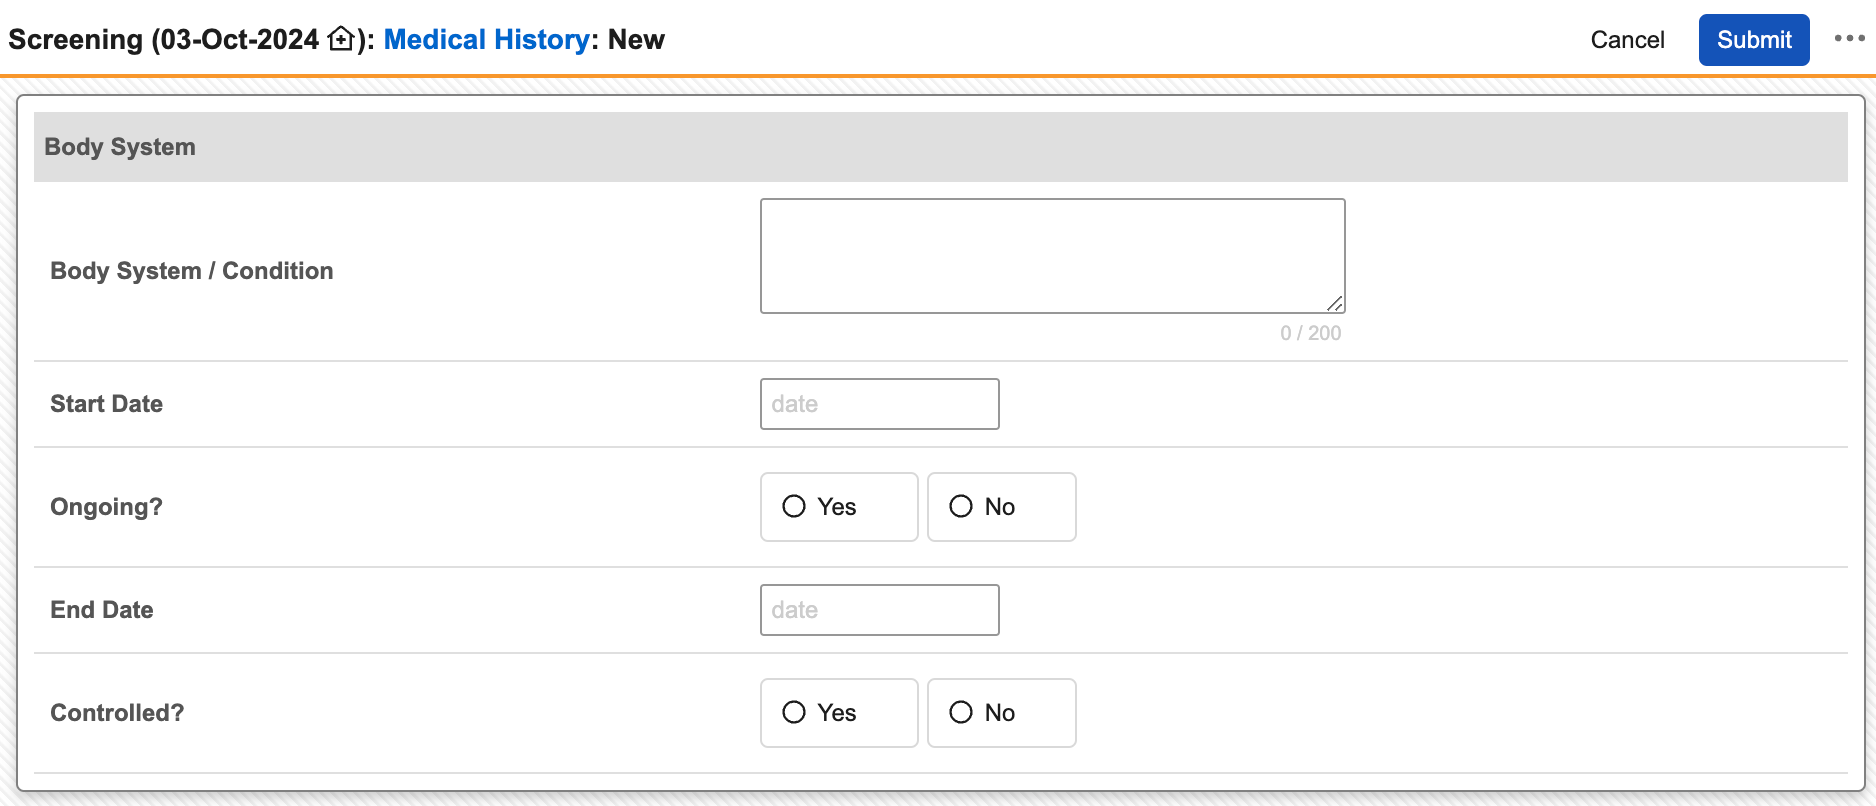
Task: Focus the Start Date field
Action: [x=879, y=404]
